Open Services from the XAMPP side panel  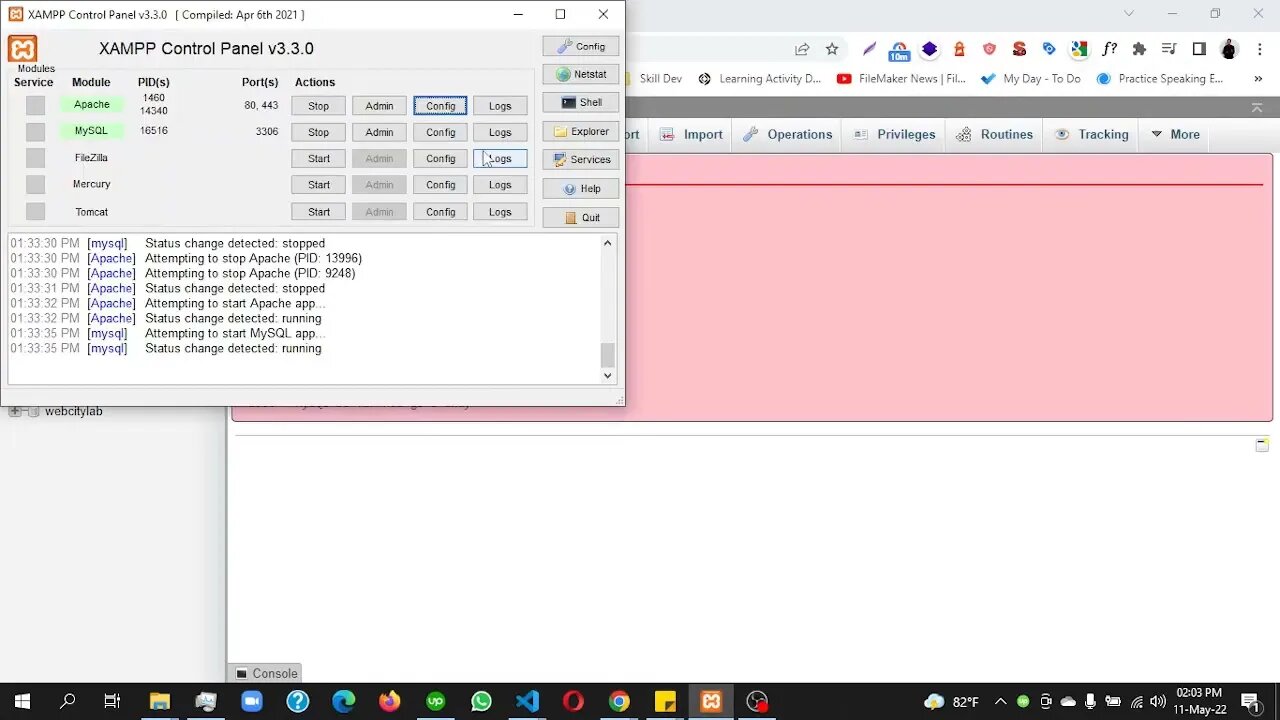pos(581,159)
